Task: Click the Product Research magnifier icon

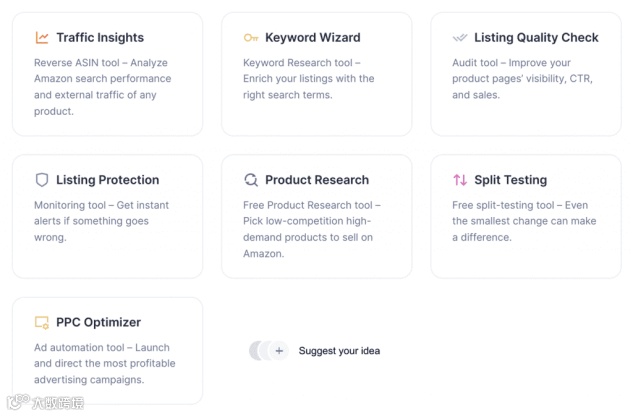Action: click(x=251, y=180)
